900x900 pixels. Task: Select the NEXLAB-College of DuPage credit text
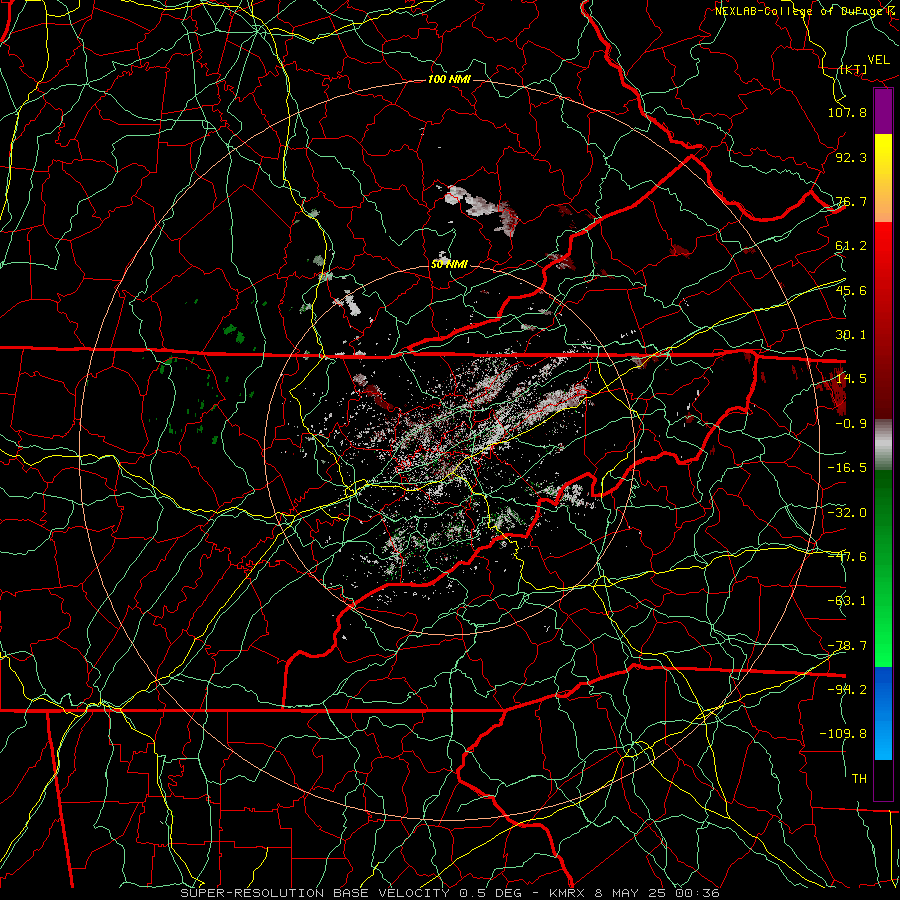point(798,10)
